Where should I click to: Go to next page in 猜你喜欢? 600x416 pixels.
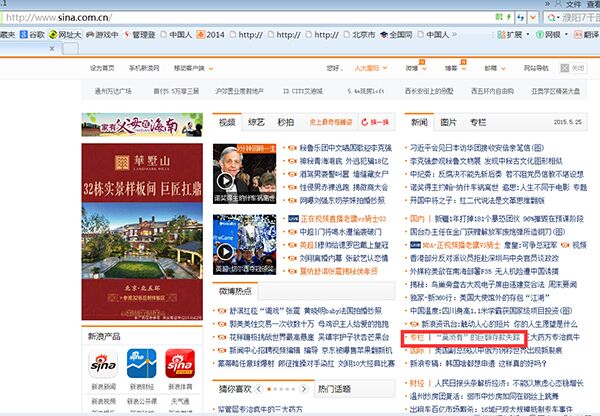pyautogui.click(x=303, y=389)
